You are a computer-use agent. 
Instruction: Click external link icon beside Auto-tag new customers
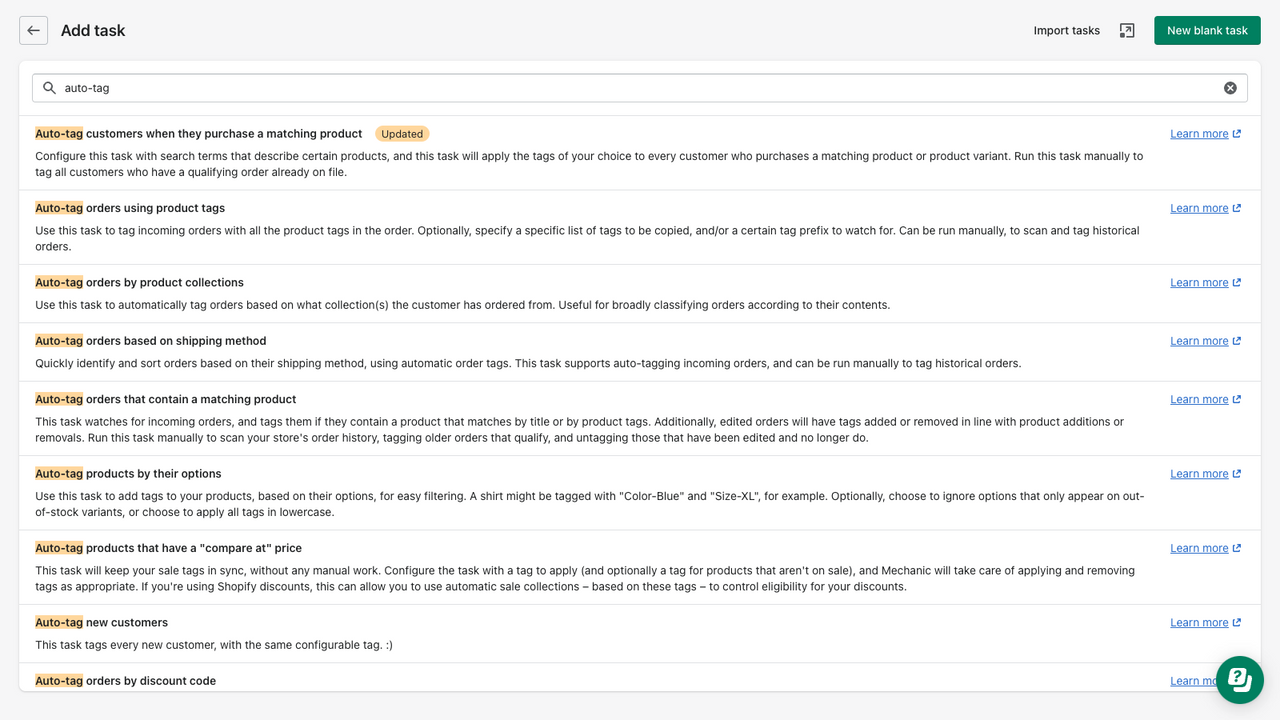[1236, 621]
